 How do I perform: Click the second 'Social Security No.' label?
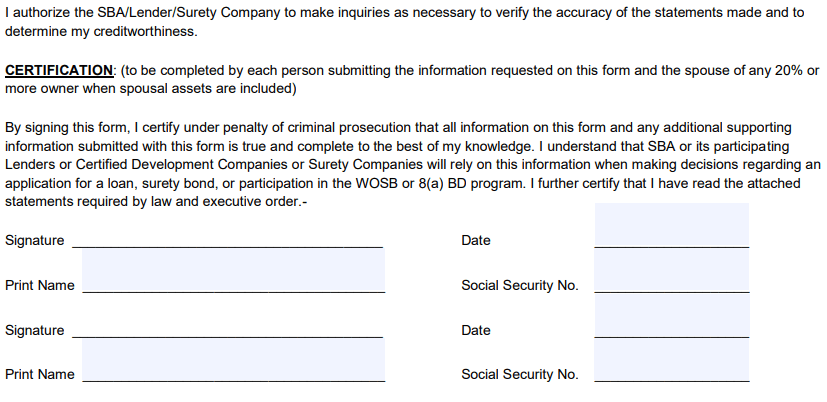point(520,375)
